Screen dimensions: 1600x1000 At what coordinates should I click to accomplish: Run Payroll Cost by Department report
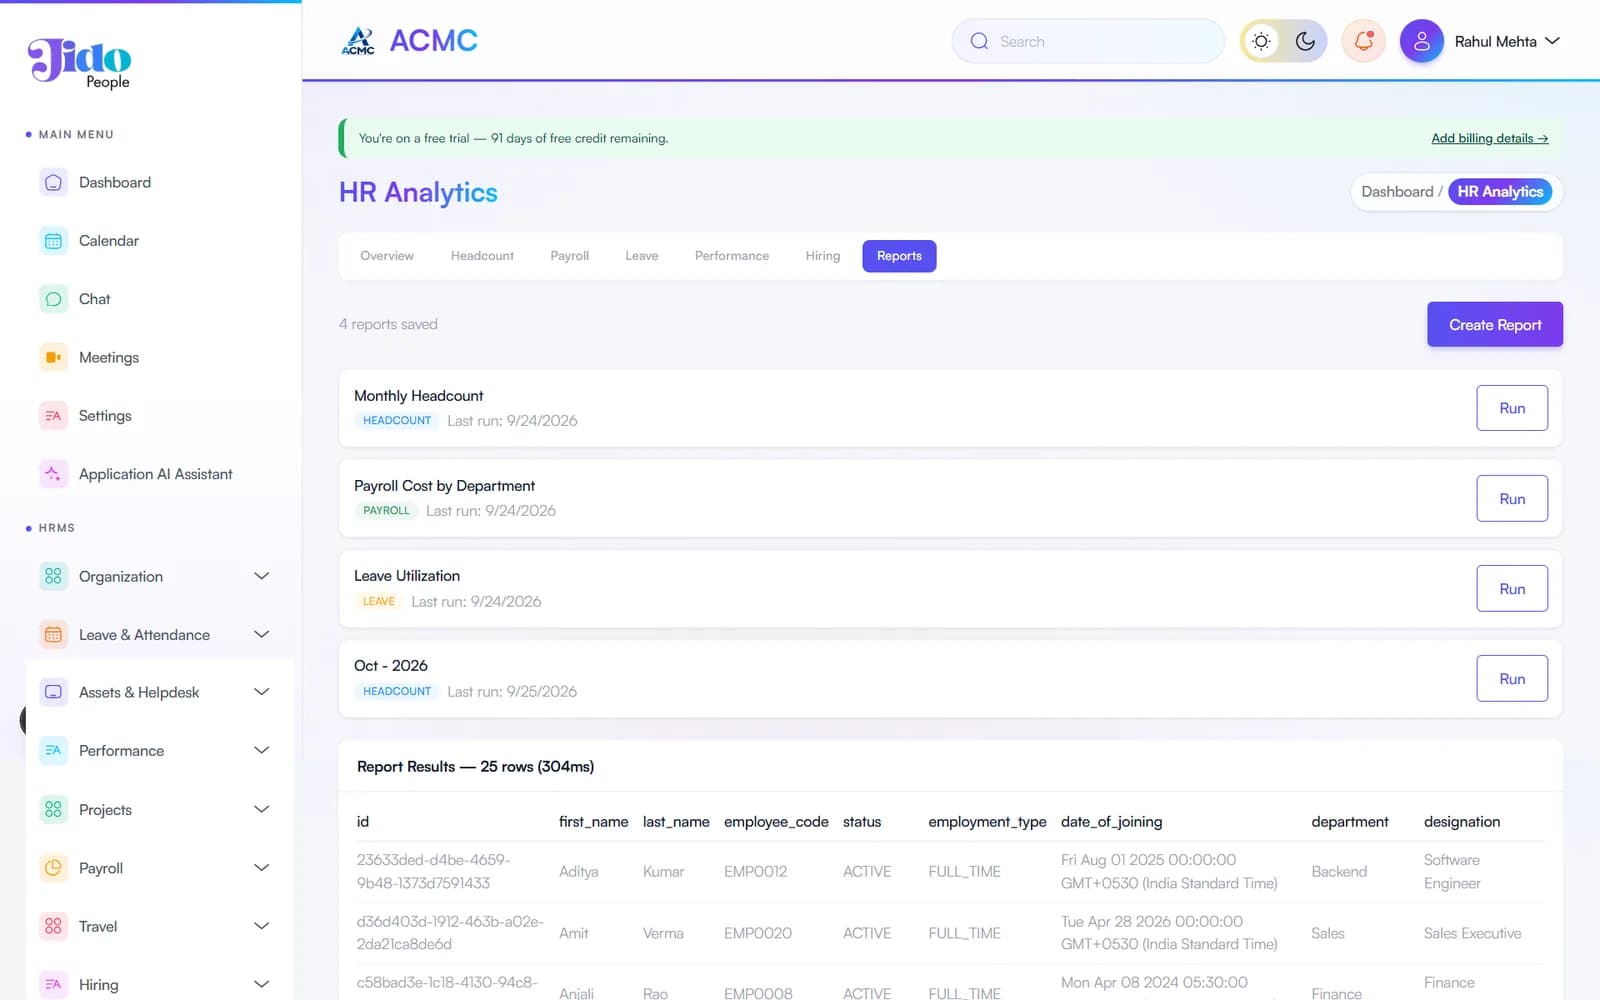[1512, 499]
